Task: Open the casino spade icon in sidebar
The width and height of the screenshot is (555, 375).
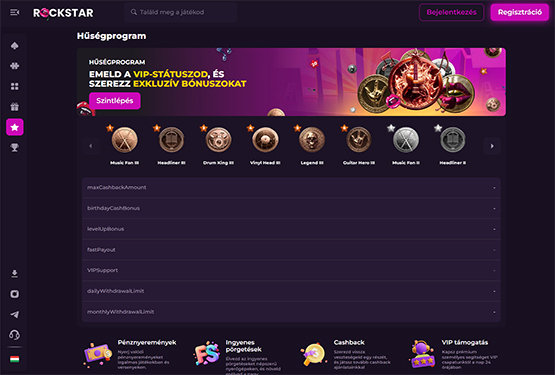Action: (15, 45)
